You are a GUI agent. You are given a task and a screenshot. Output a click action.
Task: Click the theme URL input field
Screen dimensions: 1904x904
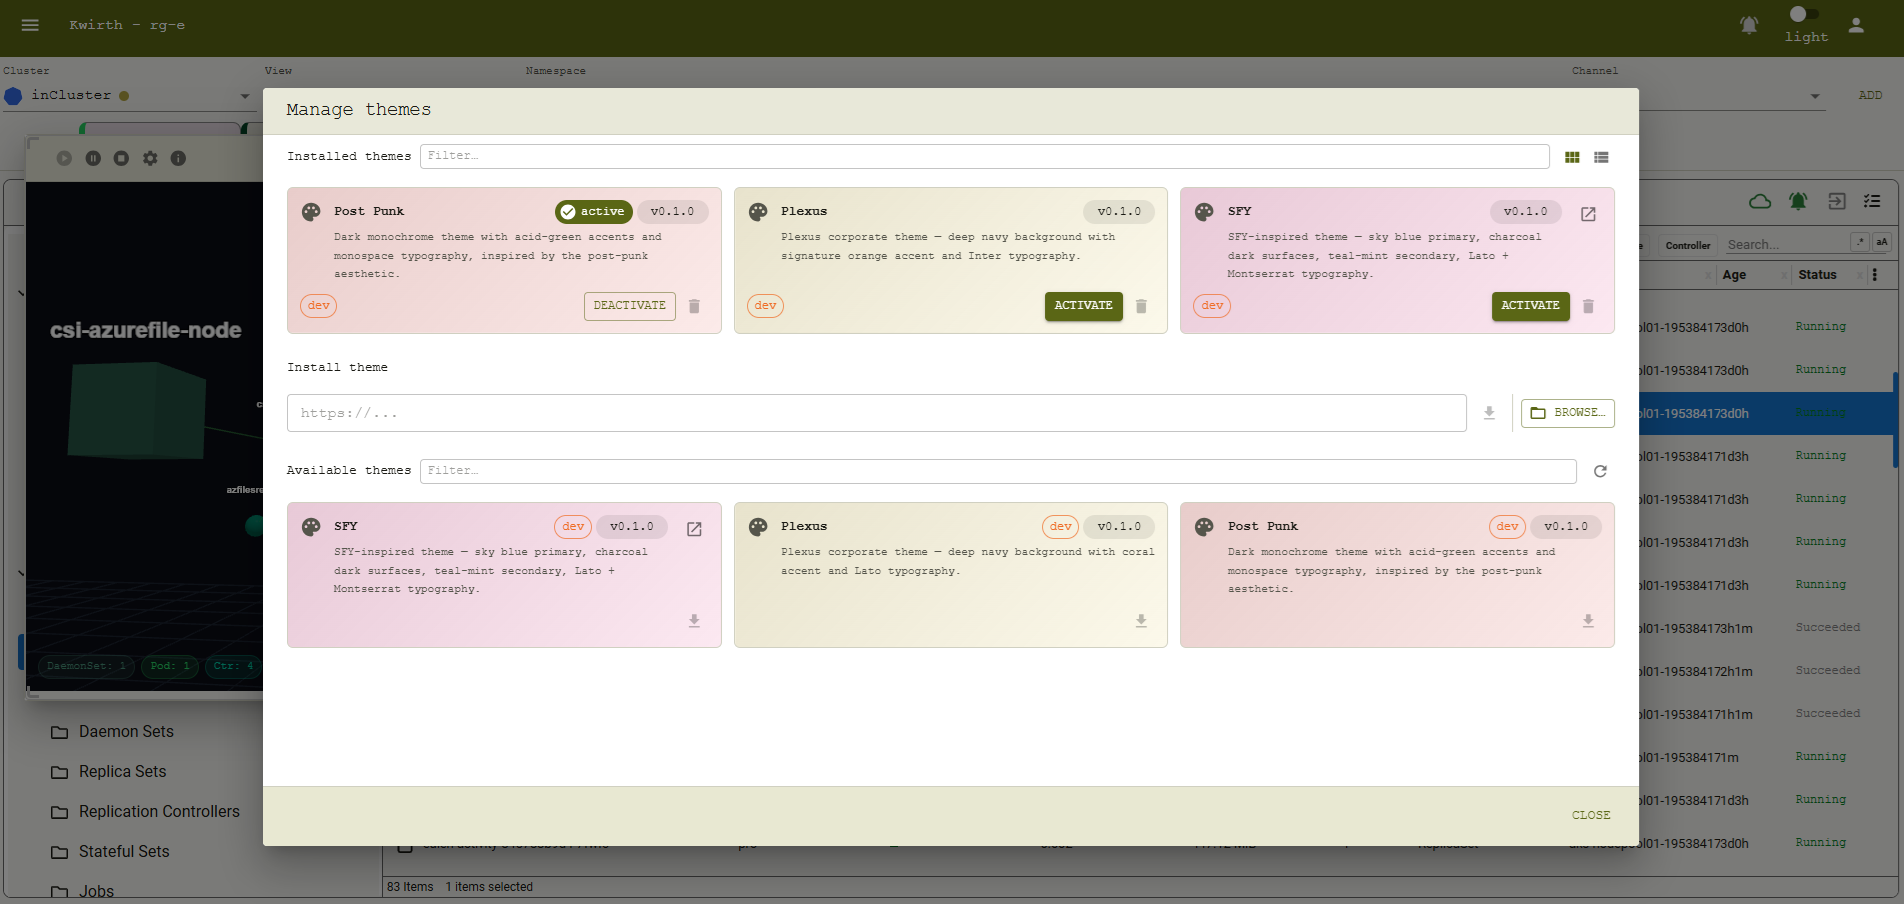click(x=876, y=413)
